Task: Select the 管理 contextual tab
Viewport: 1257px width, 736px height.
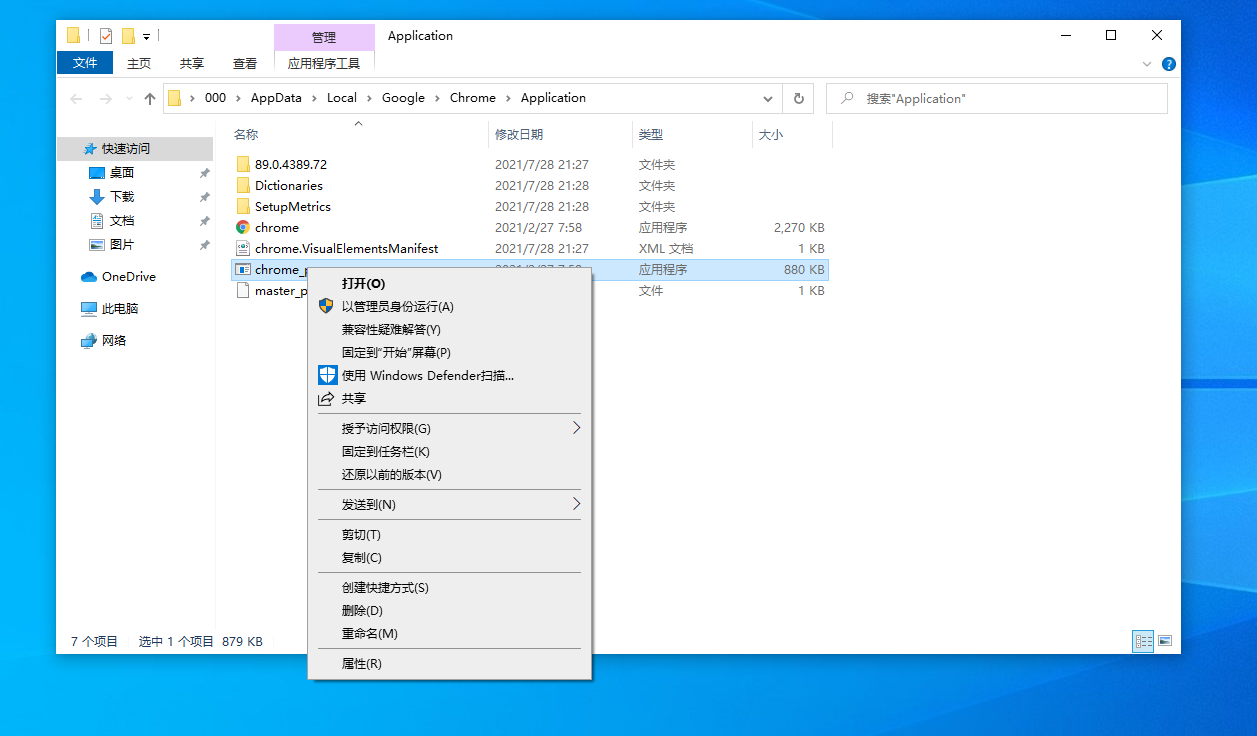Action: tap(324, 37)
